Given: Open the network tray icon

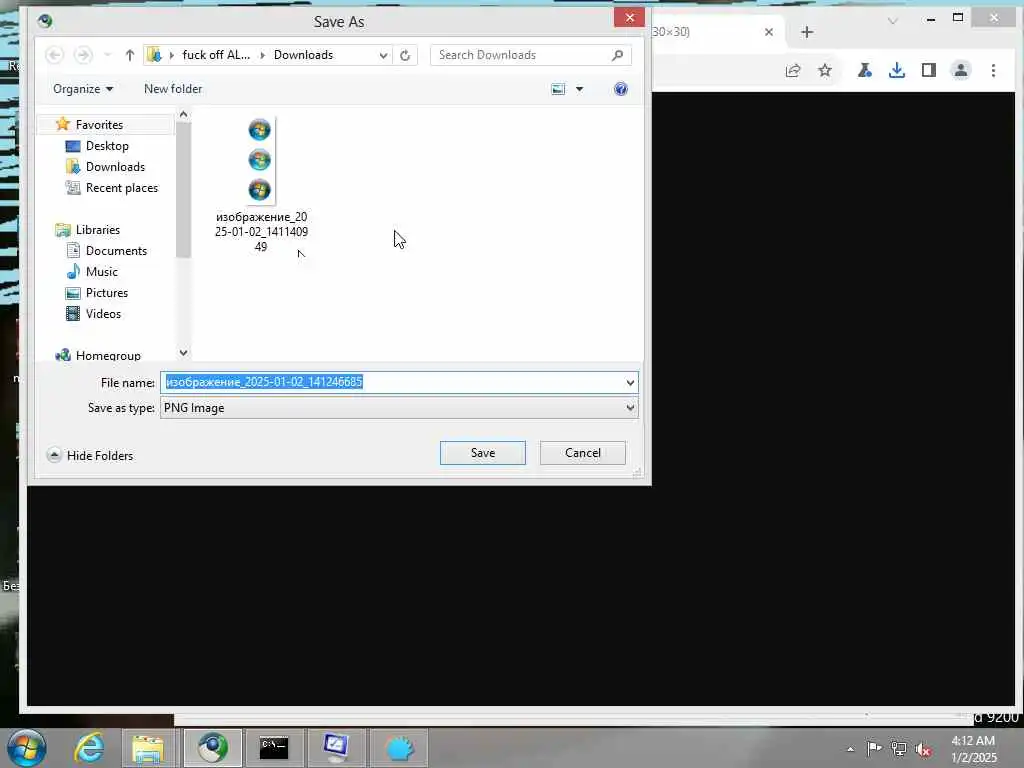Looking at the screenshot, I should click(x=899, y=749).
